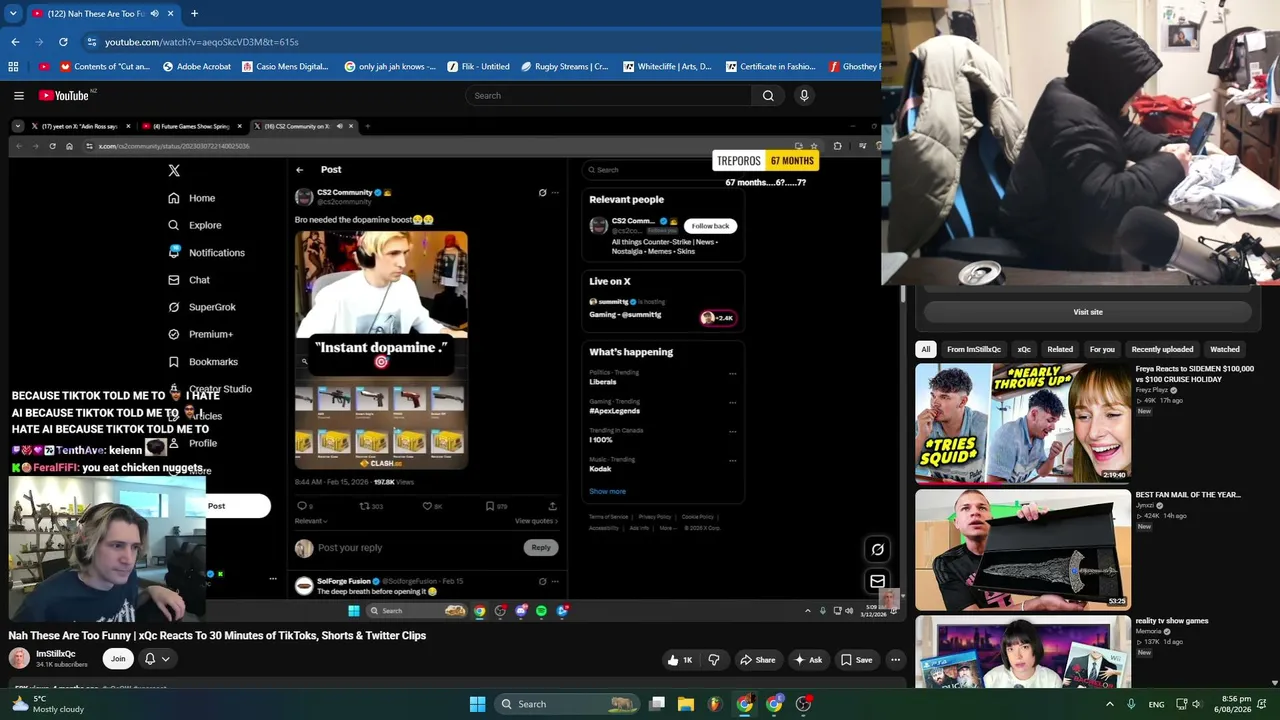Like the video (1K likes)
The width and height of the screenshot is (1280, 720).
click(x=680, y=660)
